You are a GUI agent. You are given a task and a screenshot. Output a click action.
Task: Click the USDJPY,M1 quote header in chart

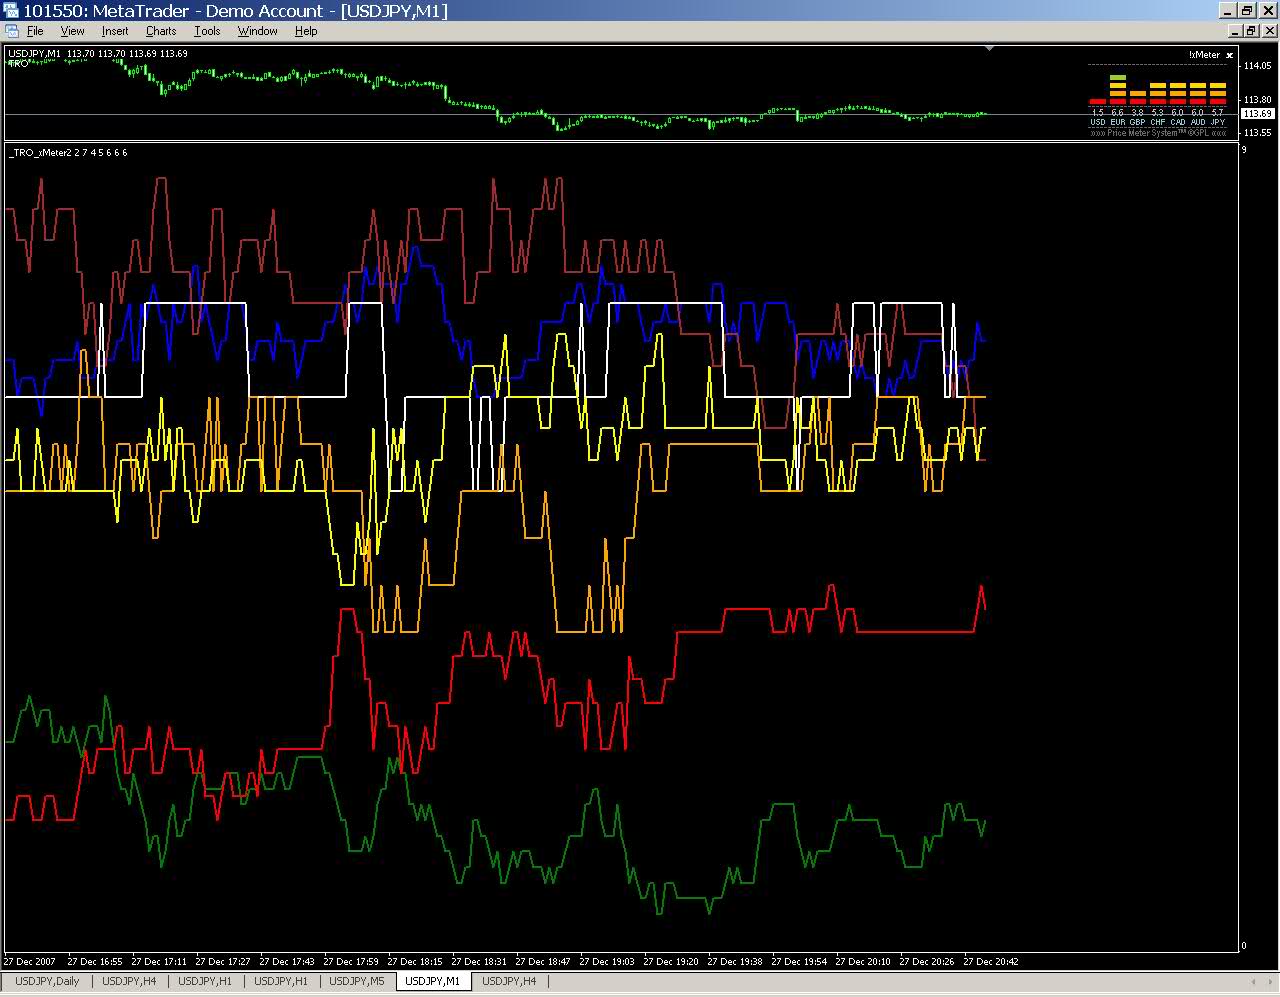[x=97, y=54]
